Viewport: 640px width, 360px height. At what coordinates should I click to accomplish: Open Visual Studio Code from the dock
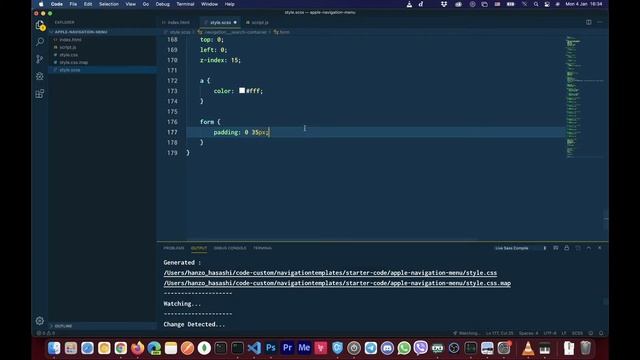pos(254,348)
